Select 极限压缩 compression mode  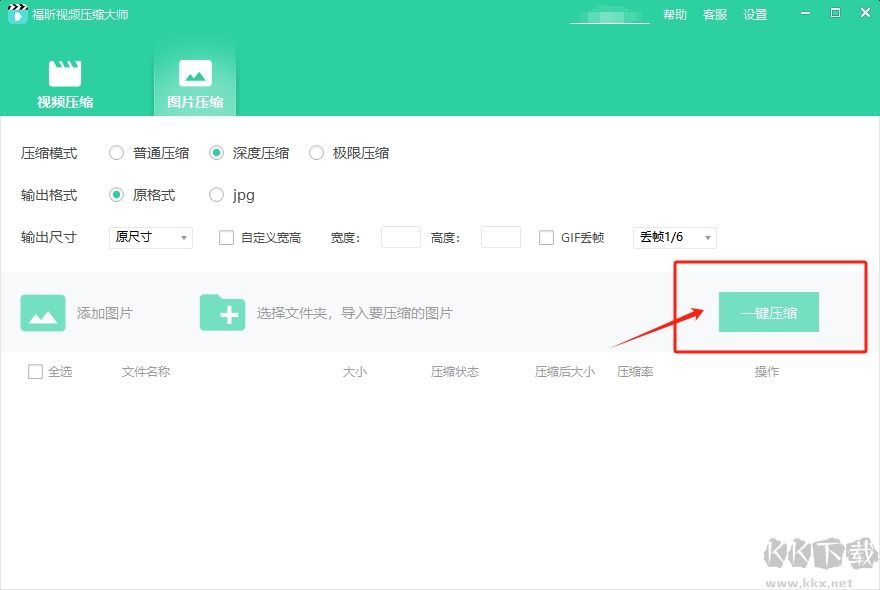[x=317, y=153]
